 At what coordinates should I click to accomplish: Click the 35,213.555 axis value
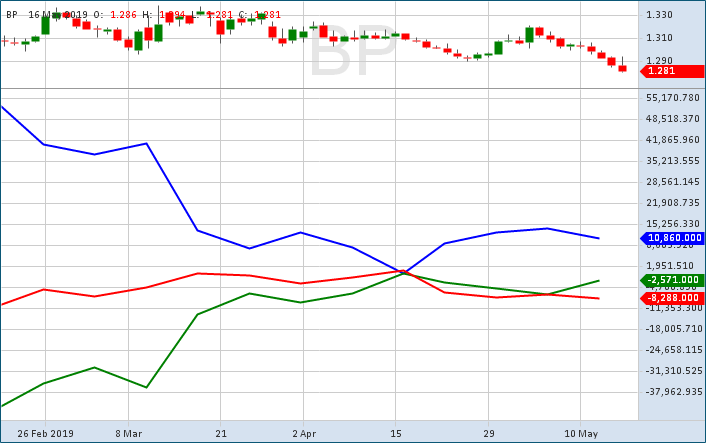[x=673, y=161]
